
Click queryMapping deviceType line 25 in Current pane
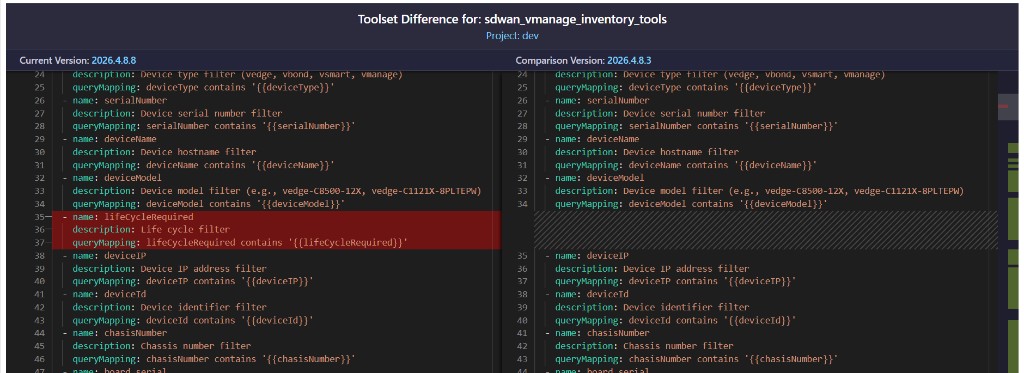click(204, 88)
